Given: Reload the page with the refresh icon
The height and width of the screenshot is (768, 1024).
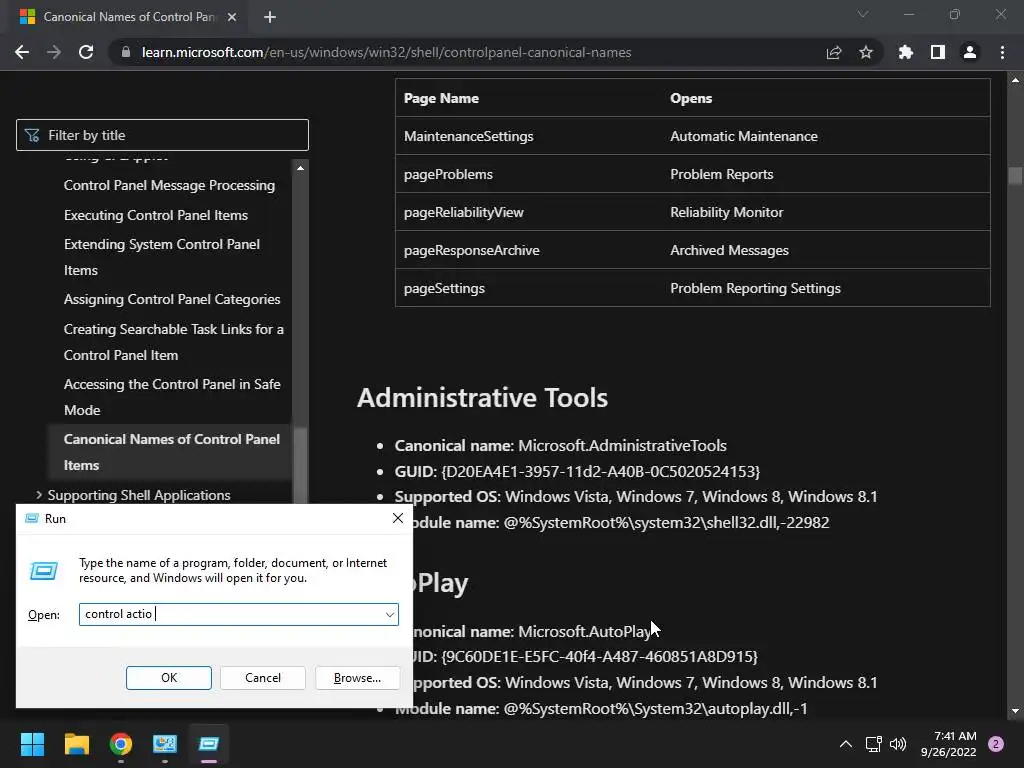Looking at the screenshot, I should [x=86, y=52].
